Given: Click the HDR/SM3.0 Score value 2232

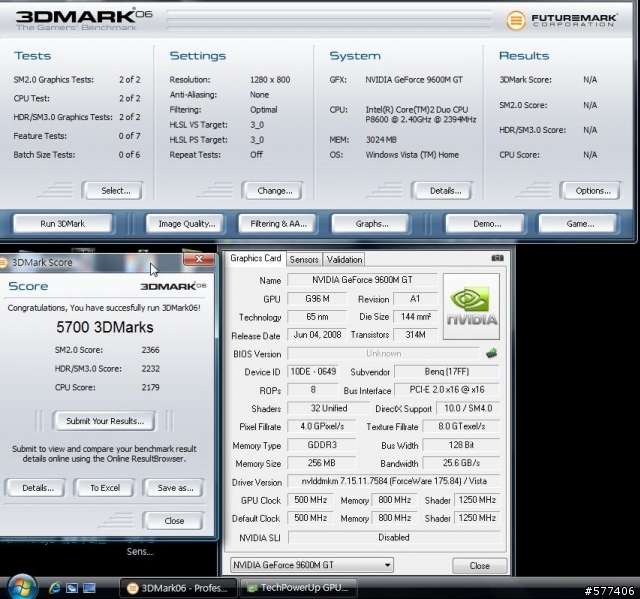Looking at the screenshot, I should coord(150,368).
